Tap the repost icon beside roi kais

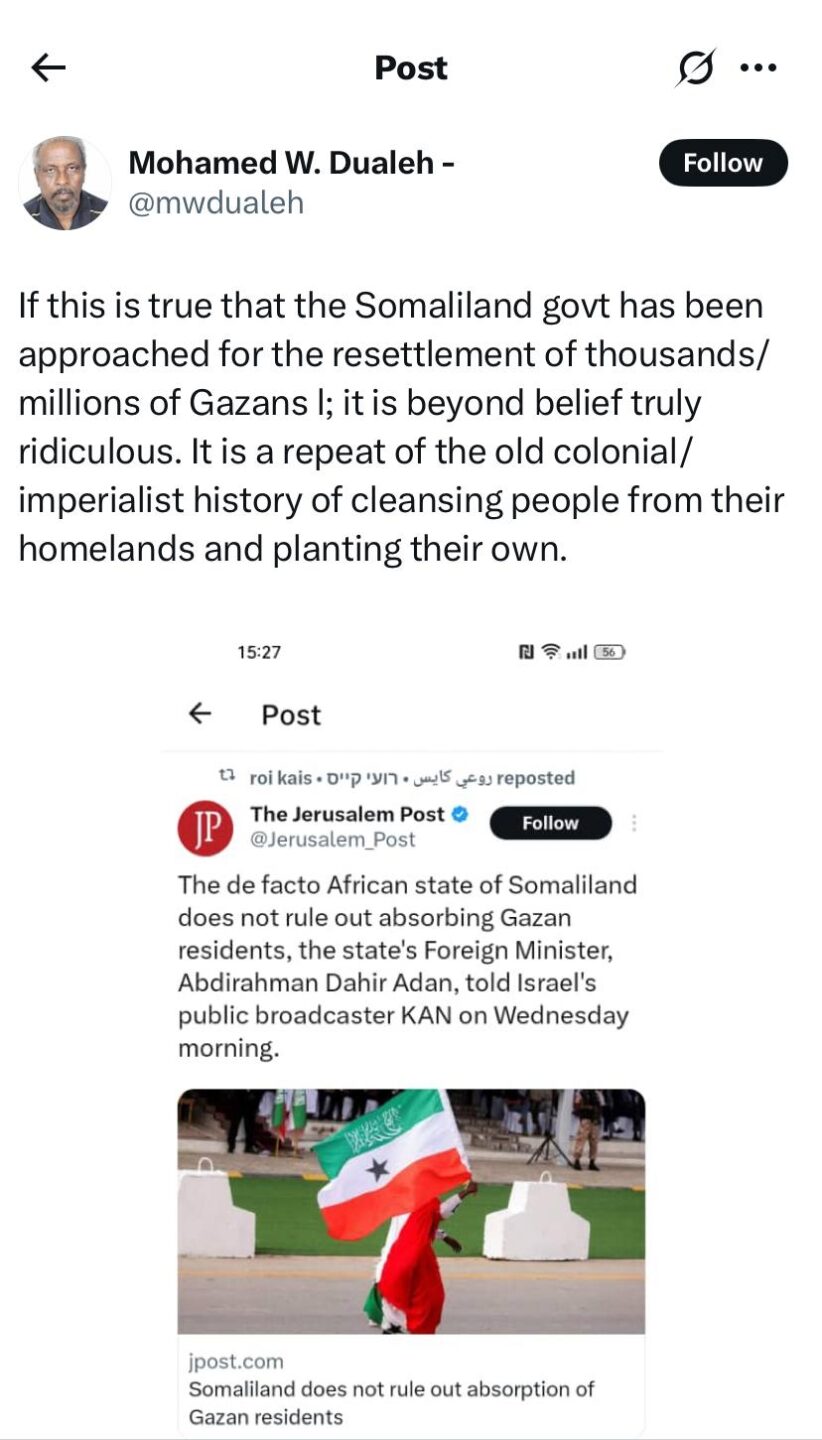click(x=226, y=777)
